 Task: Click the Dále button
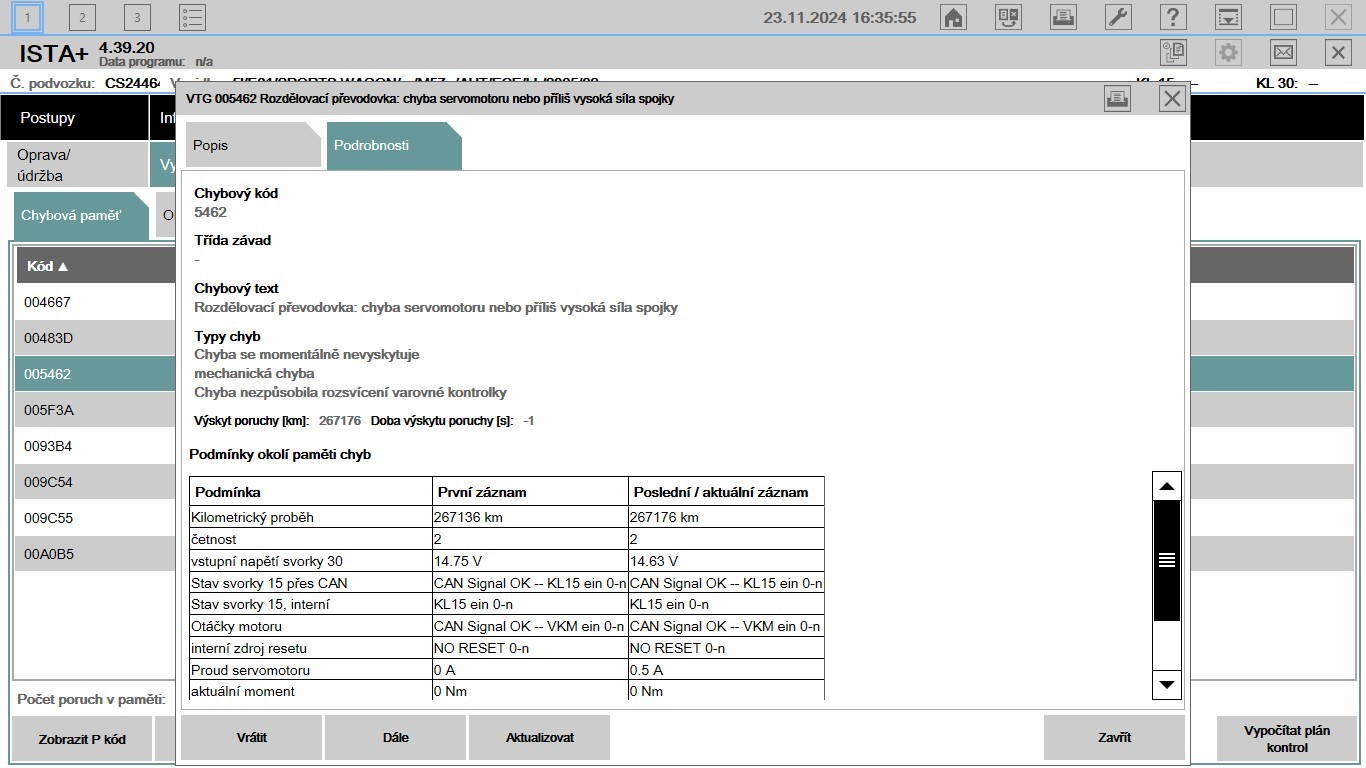click(x=395, y=738)
